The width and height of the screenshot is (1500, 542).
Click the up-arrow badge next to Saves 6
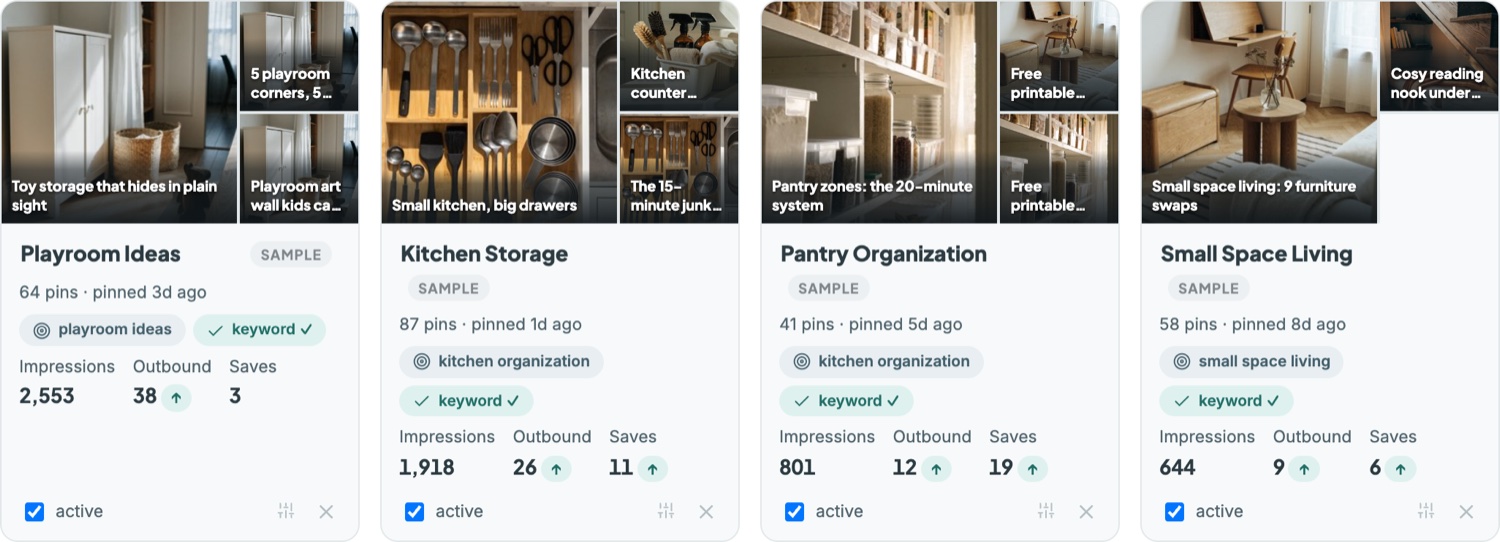tap(1401, 468)
